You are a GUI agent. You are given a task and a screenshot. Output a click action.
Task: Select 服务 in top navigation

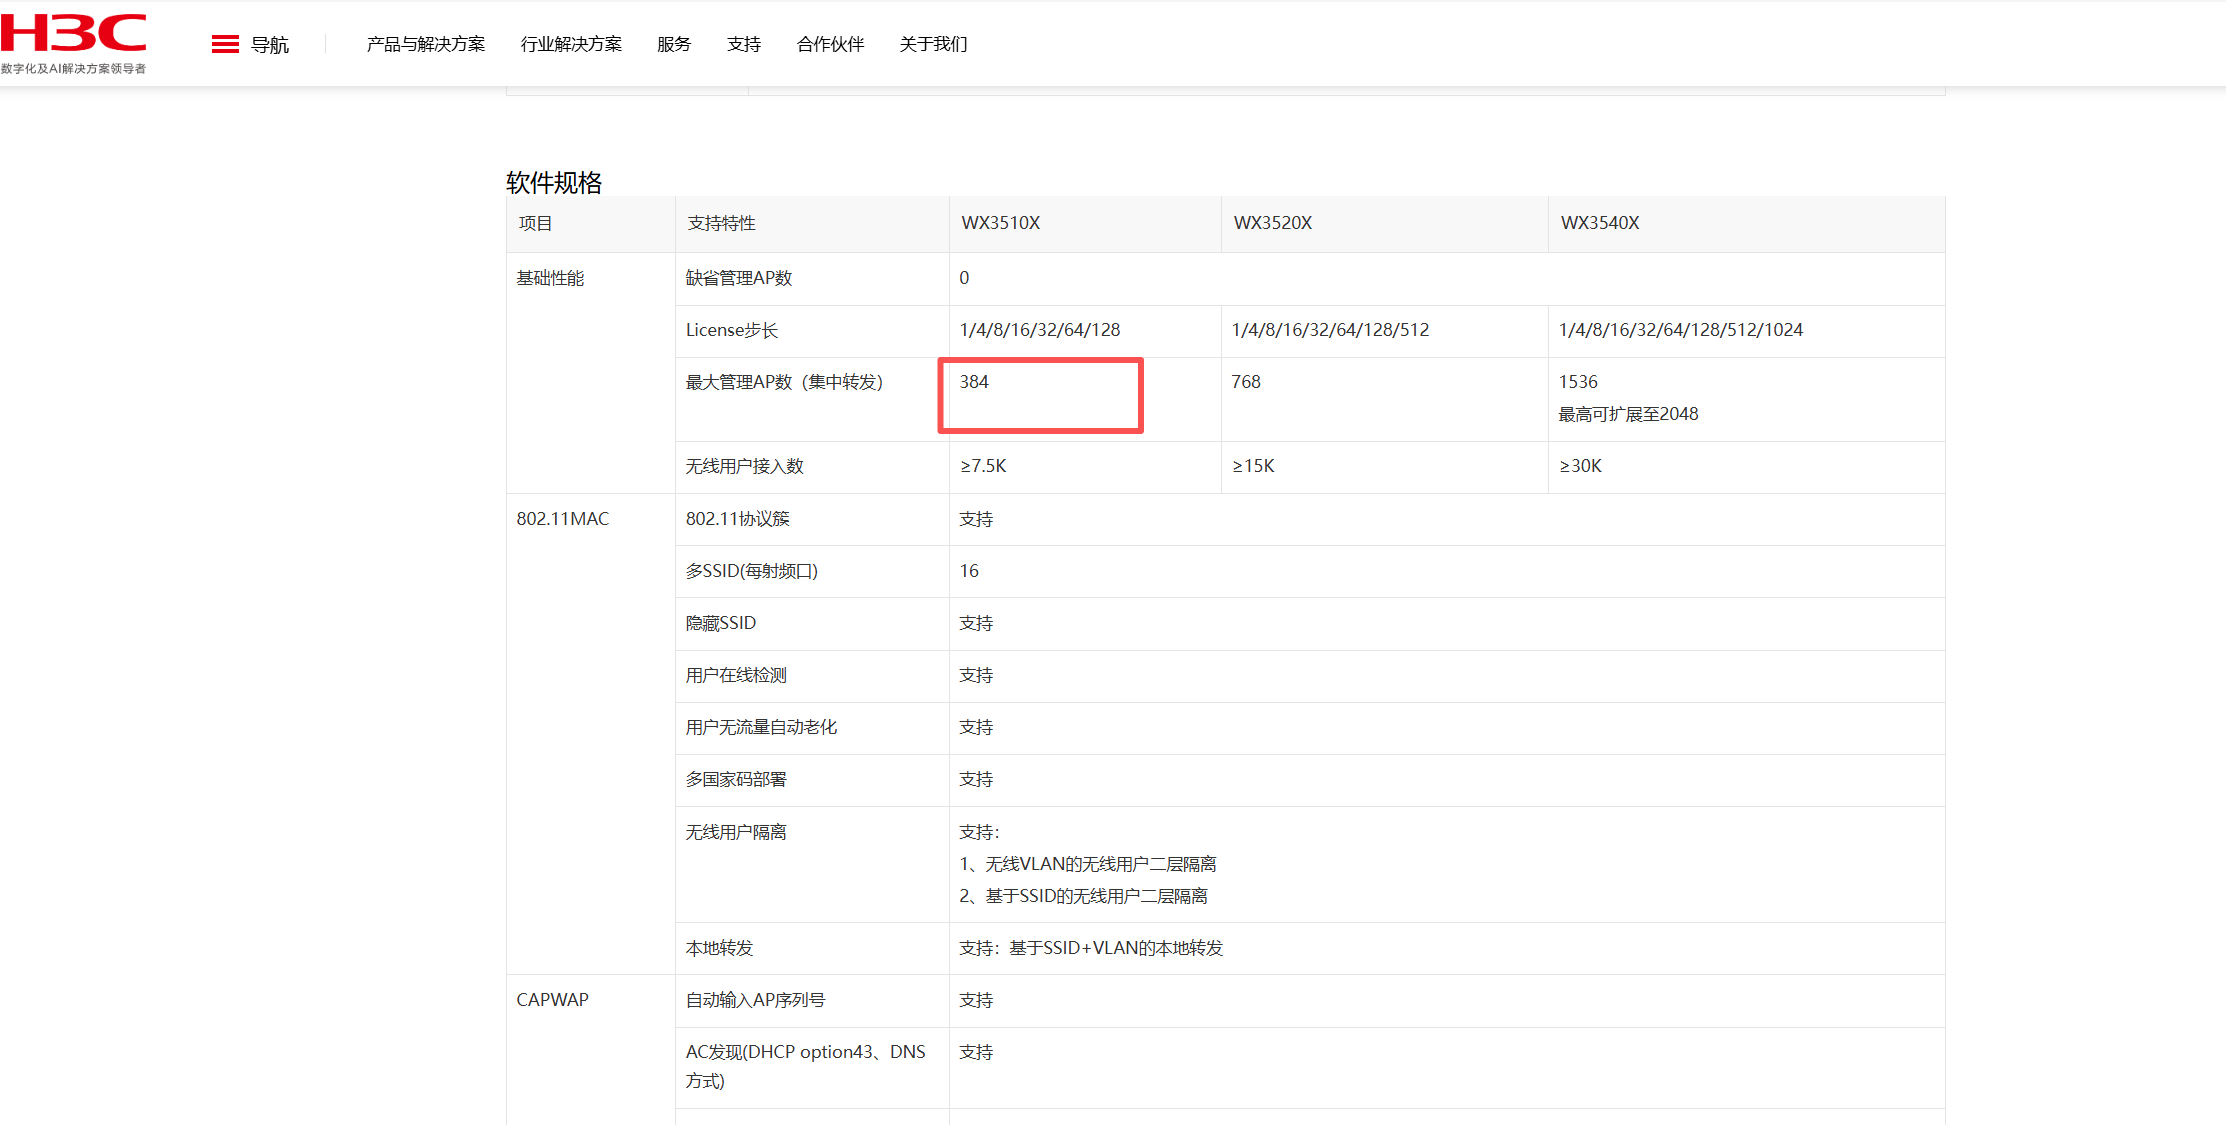pyautogui.click(x=673, y=44)
